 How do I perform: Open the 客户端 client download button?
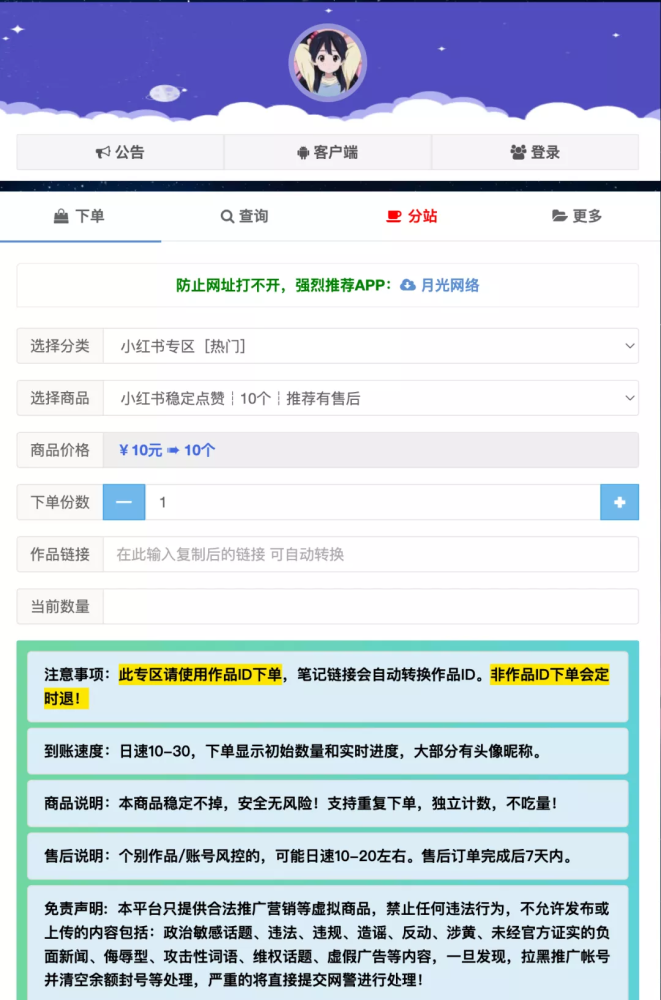coord(327,152)
